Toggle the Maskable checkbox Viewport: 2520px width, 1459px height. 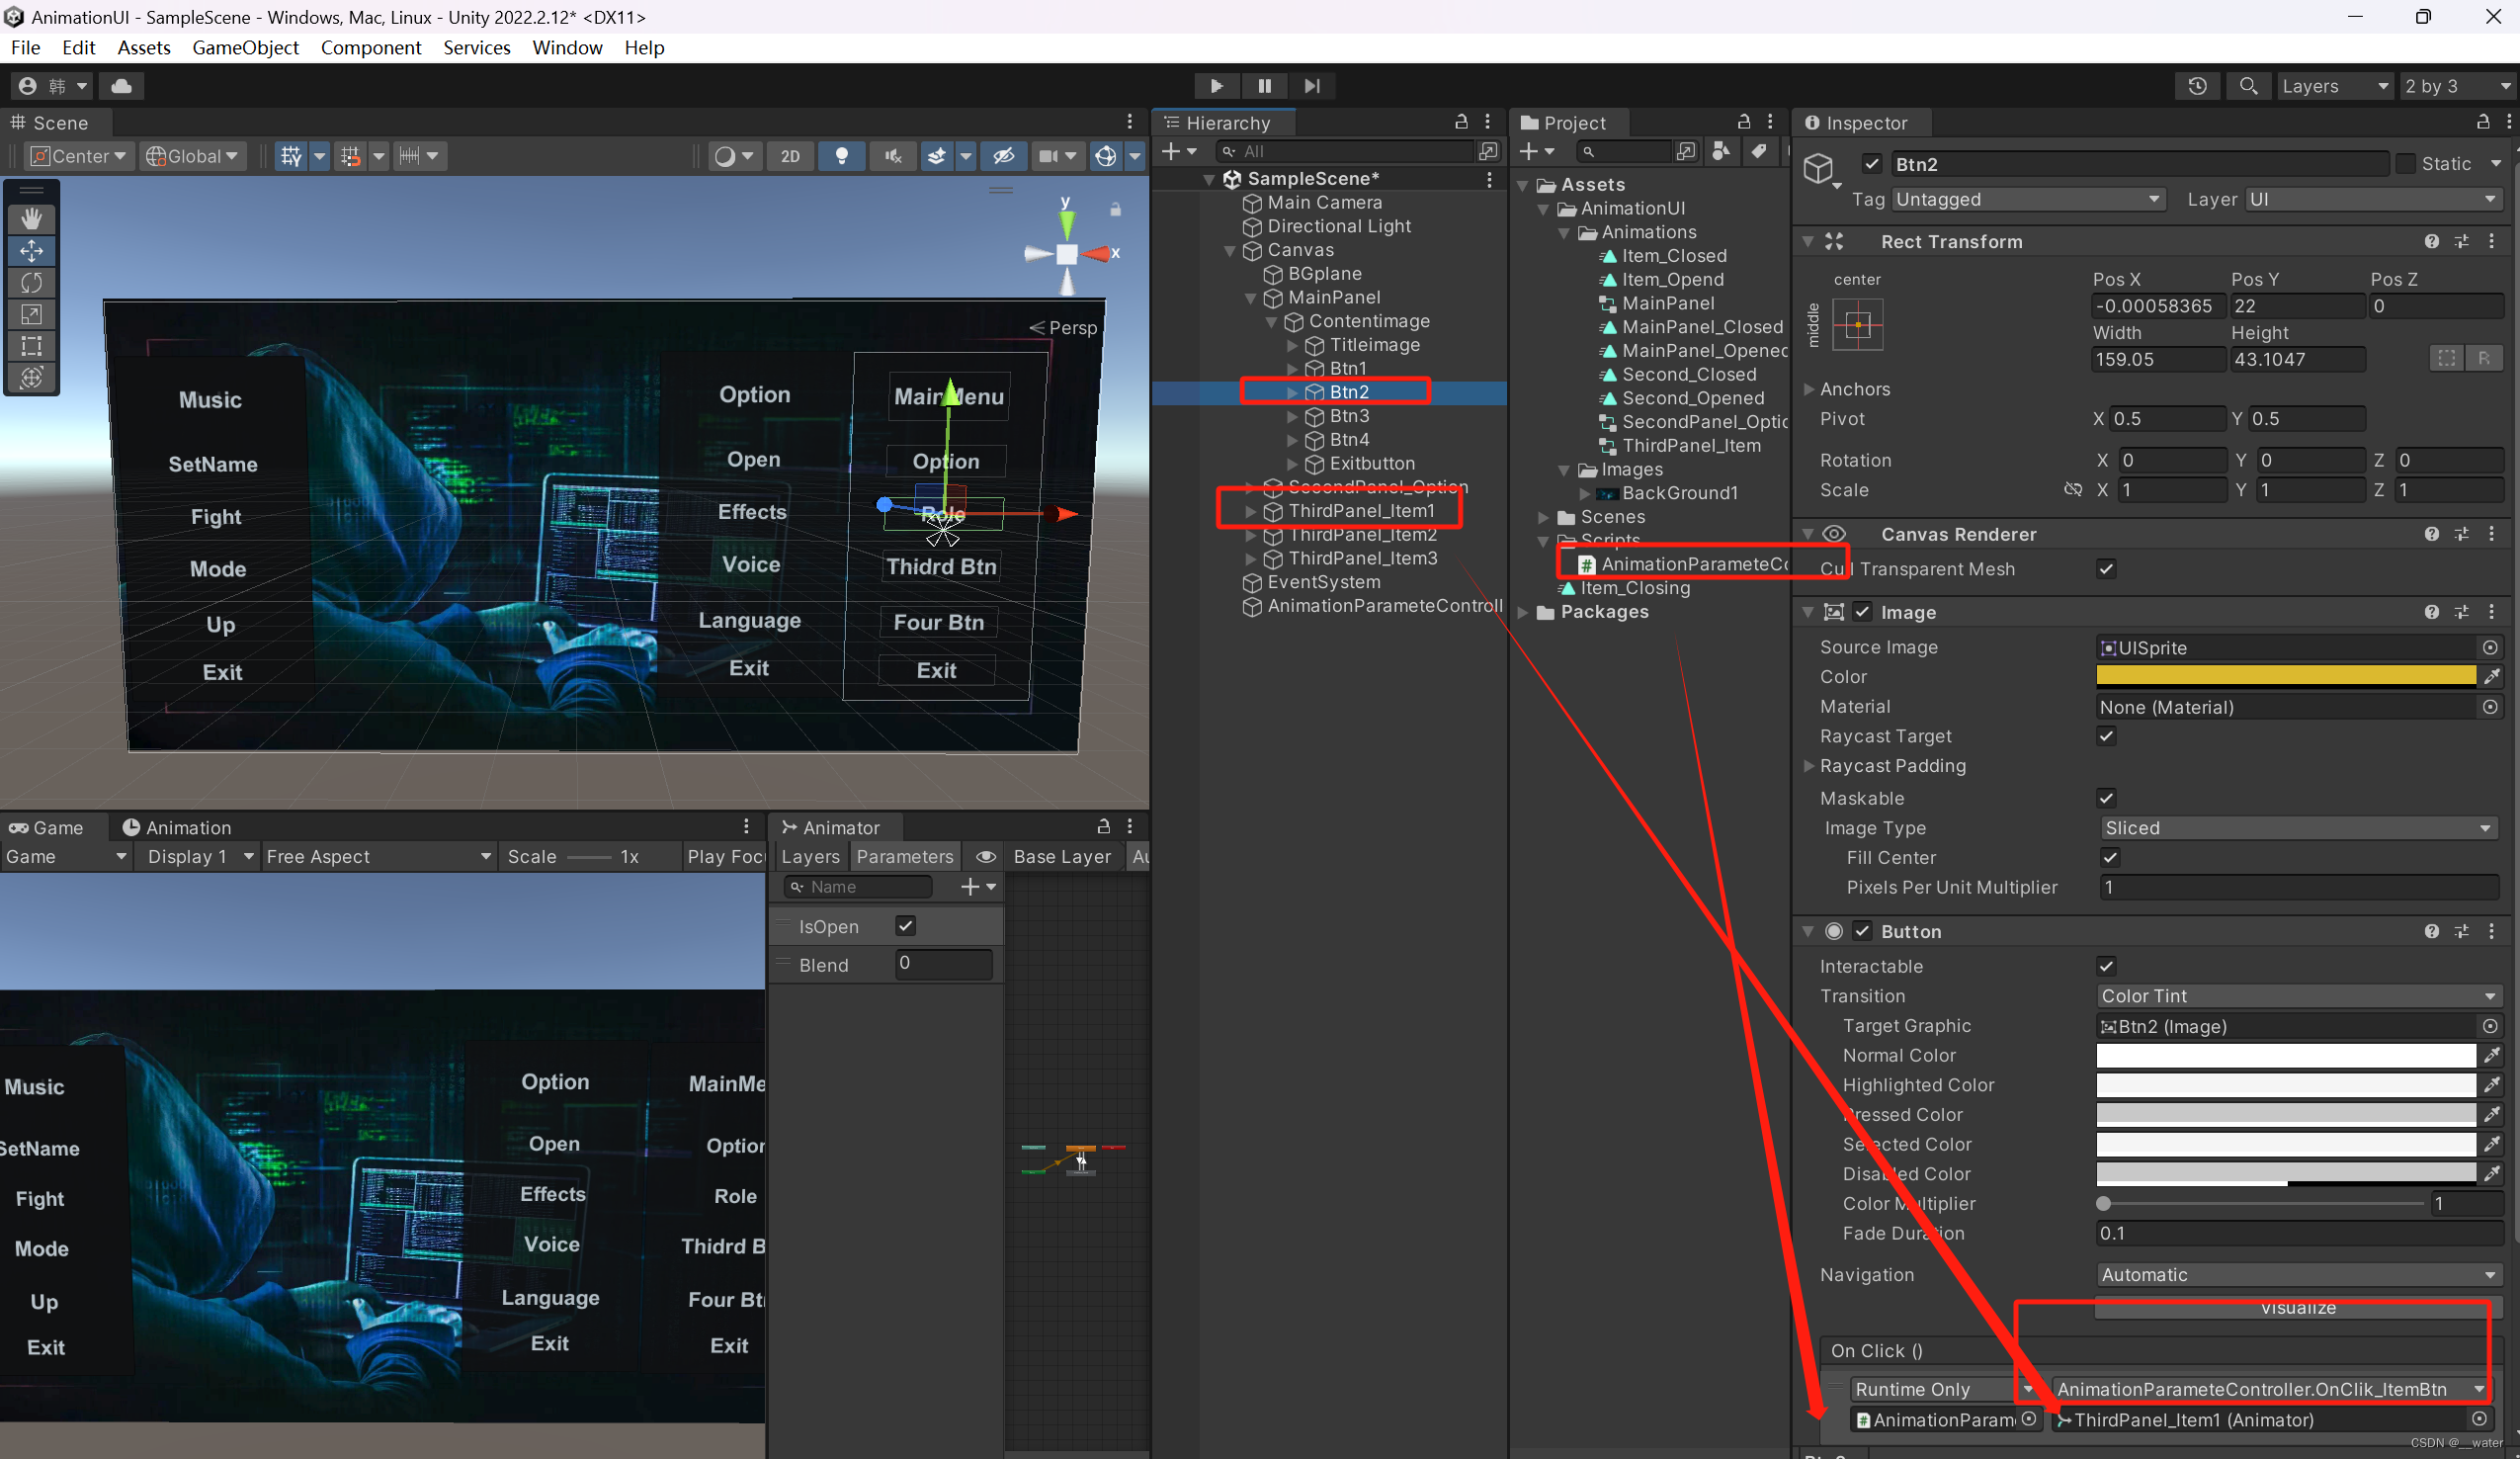click(2106, 798)
